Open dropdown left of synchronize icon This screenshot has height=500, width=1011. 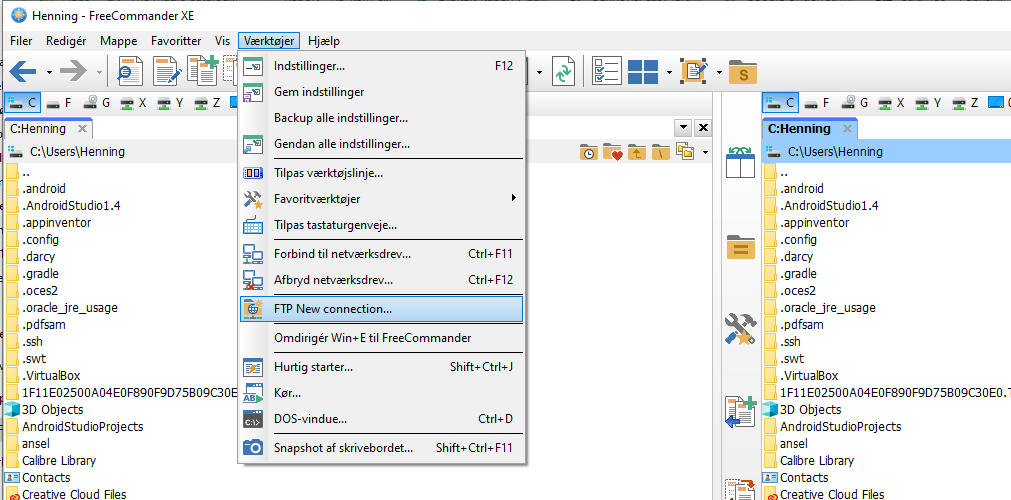coord(540,72)
